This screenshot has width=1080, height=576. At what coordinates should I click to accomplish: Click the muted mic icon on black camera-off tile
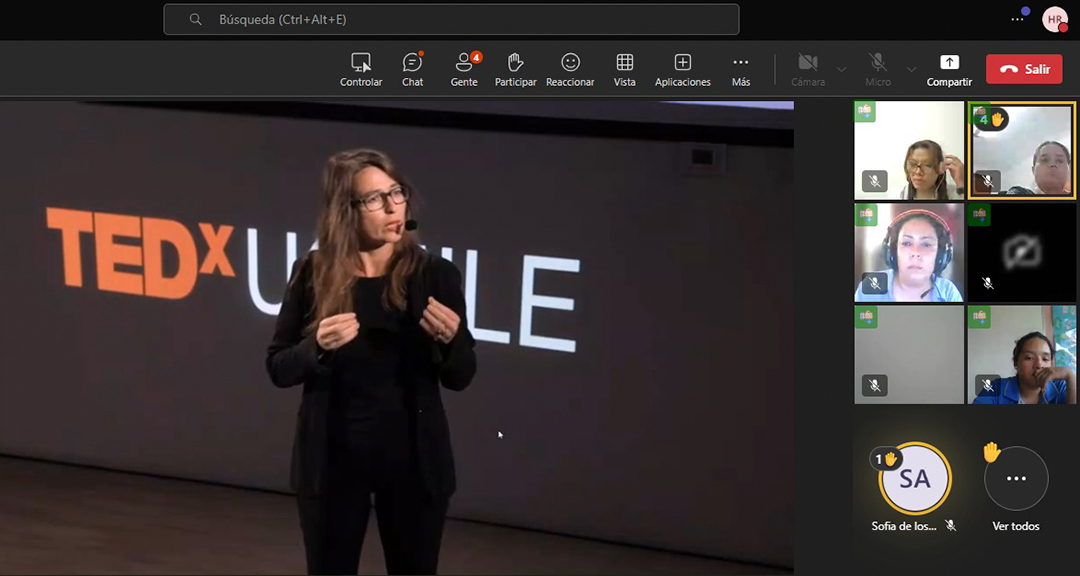tap(988, 283)
